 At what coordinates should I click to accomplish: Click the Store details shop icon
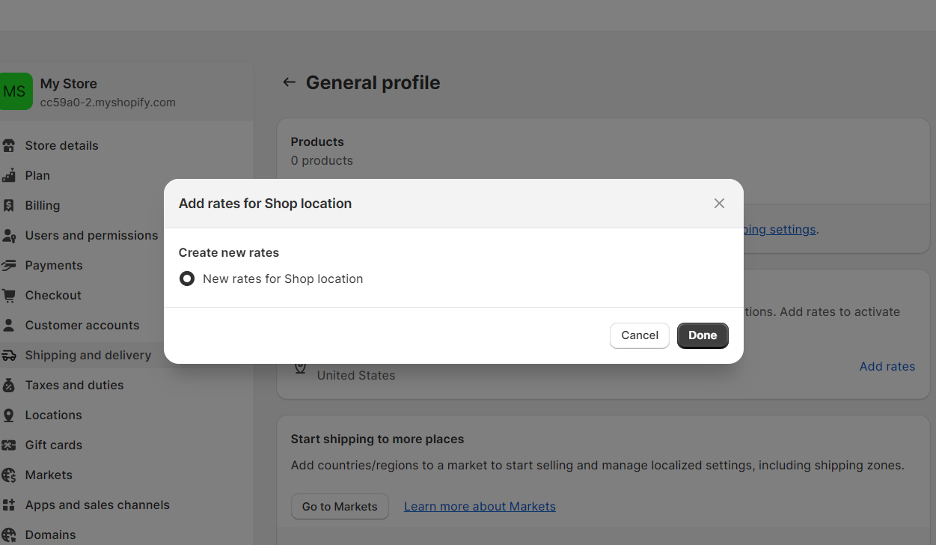click(8, 146)
